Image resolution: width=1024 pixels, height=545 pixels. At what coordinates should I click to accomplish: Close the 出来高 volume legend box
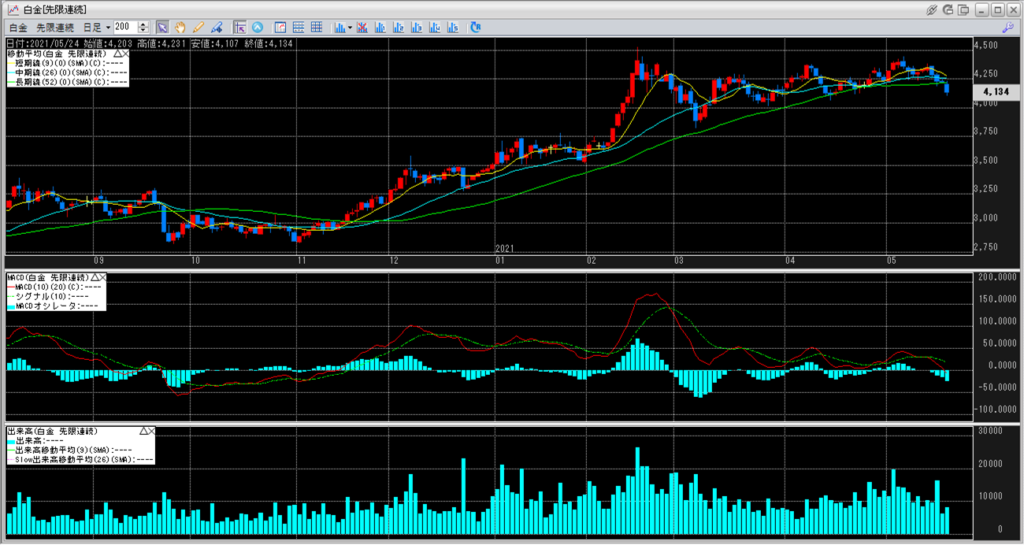pyautogui.click(x=152, y=430)
